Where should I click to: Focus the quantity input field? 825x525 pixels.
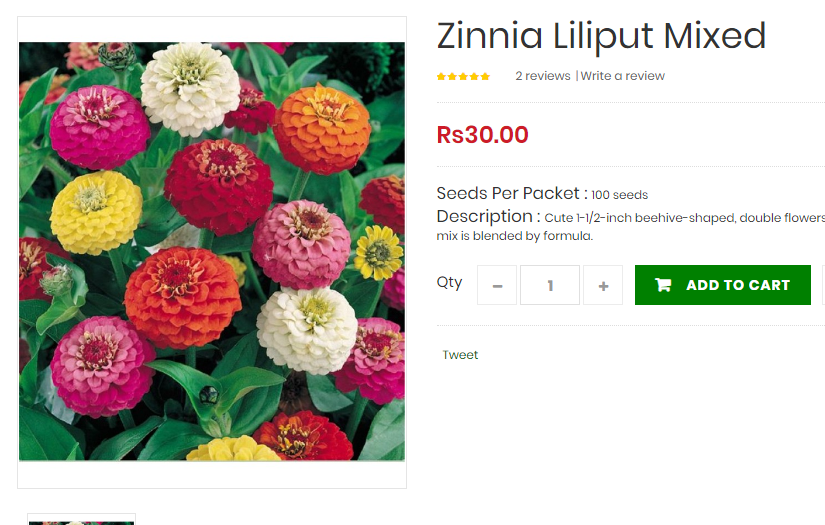pos(550,285)
